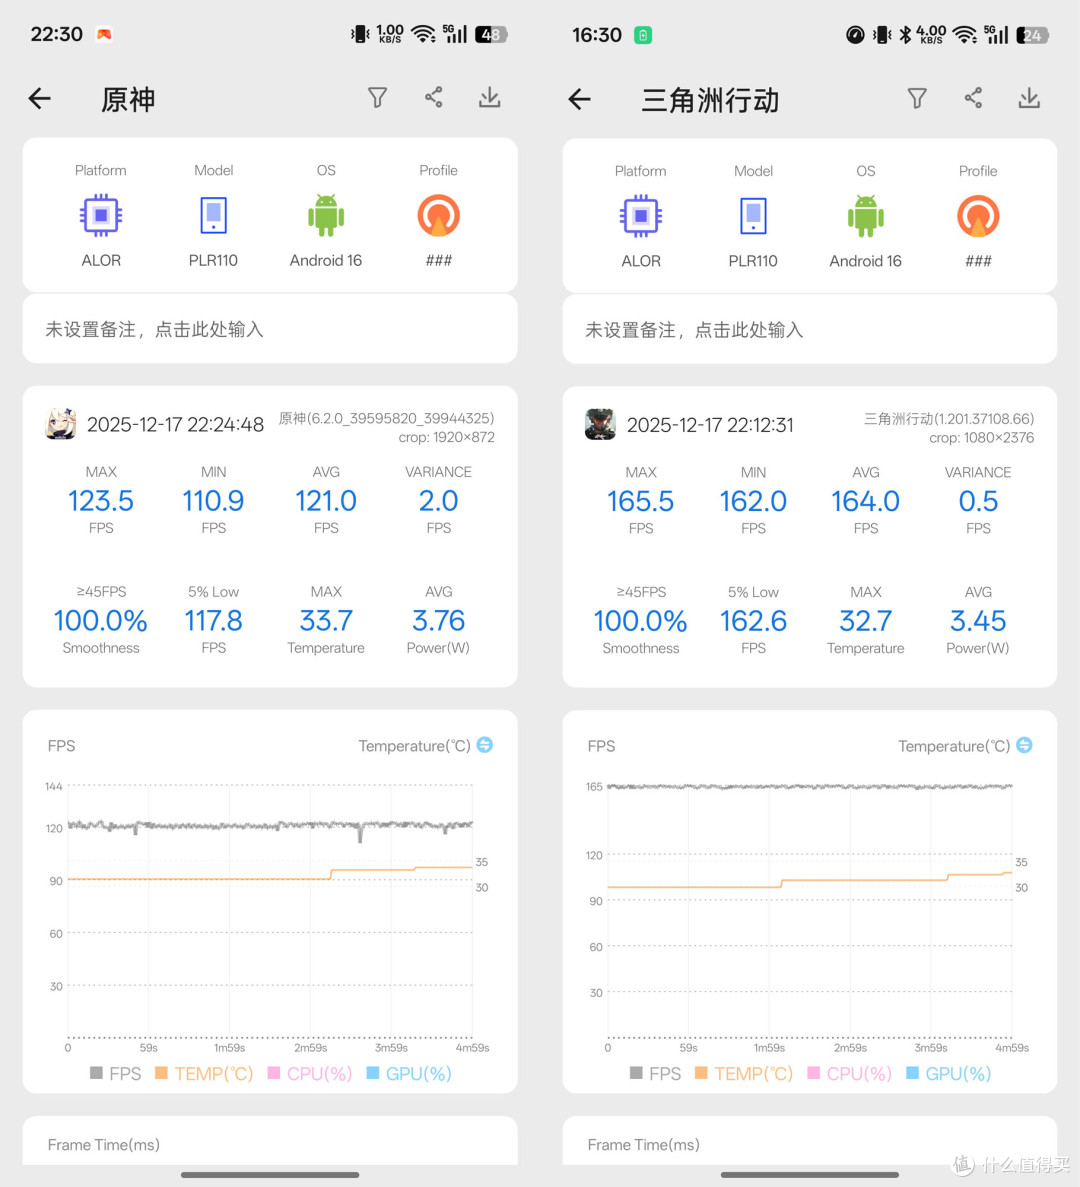The height and width of the screenshot is (1187, 1080).
Task: Select the 原神 MIN value 110.9
Action: (x=213, y=500)
